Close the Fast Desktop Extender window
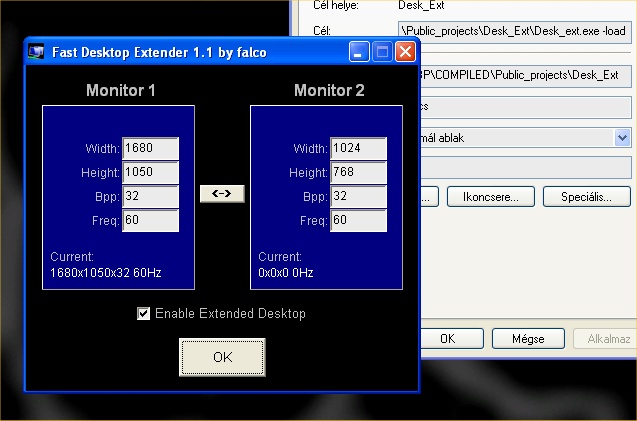Image resolution: width=637 pixels, height=421 pixels. [x=405, y=52]
